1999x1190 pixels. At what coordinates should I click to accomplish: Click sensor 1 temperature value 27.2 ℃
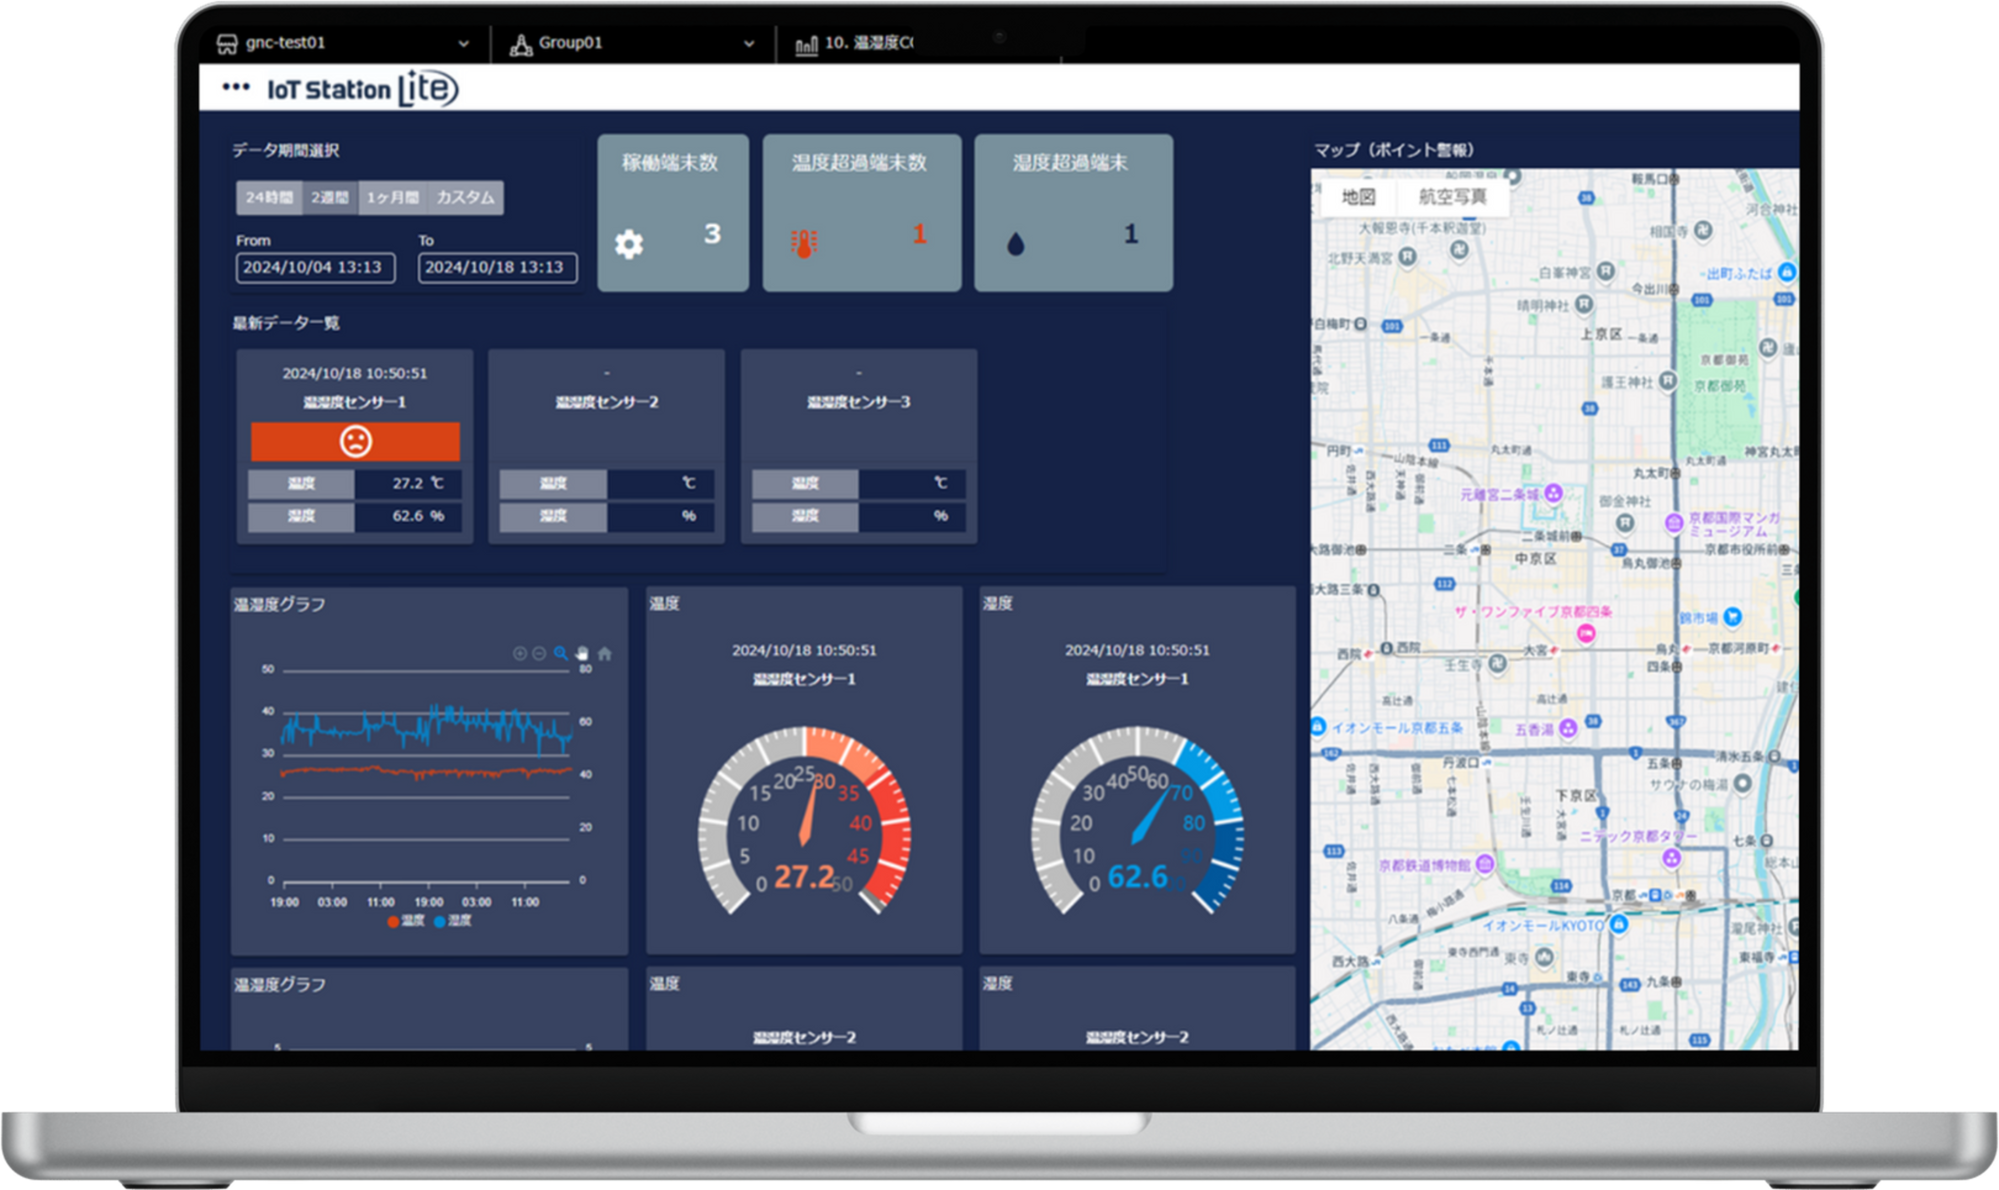(408, 483)
